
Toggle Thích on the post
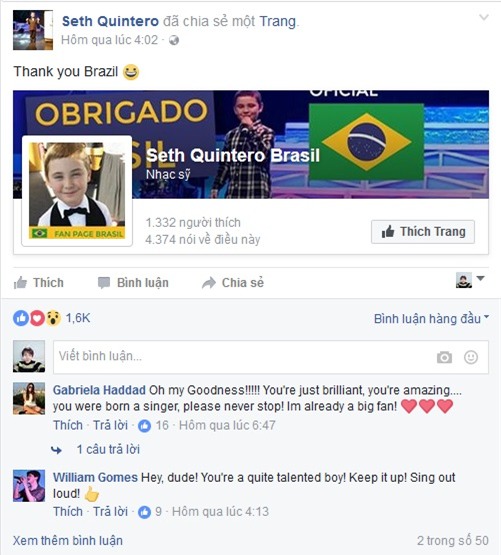(39, 283)
